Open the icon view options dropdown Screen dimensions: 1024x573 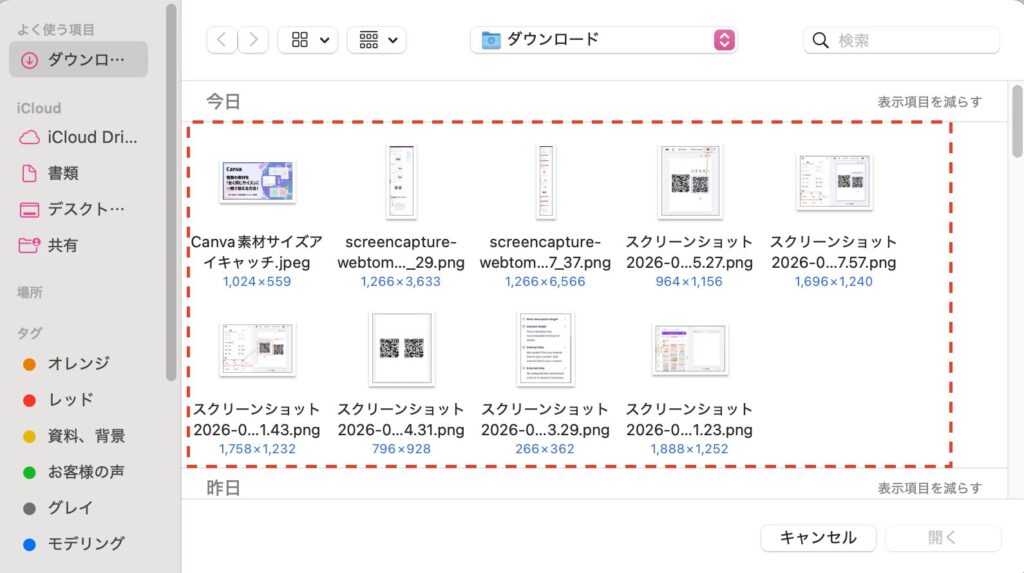tap(308, 40)
